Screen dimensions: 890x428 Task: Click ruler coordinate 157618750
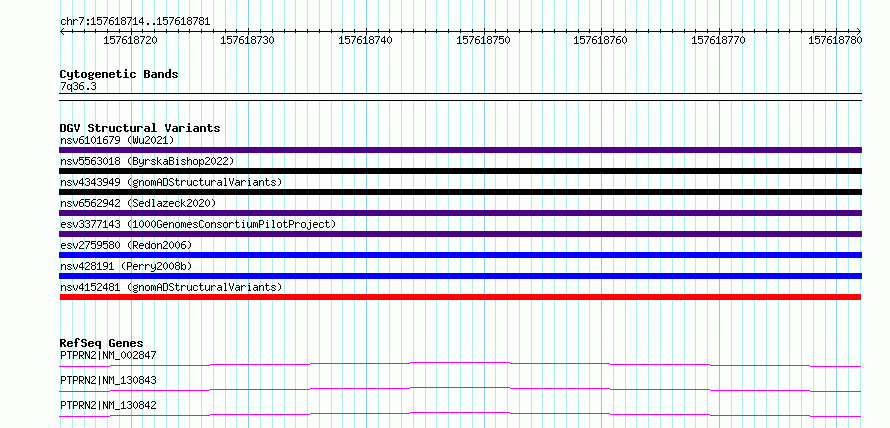pos(483,40)
